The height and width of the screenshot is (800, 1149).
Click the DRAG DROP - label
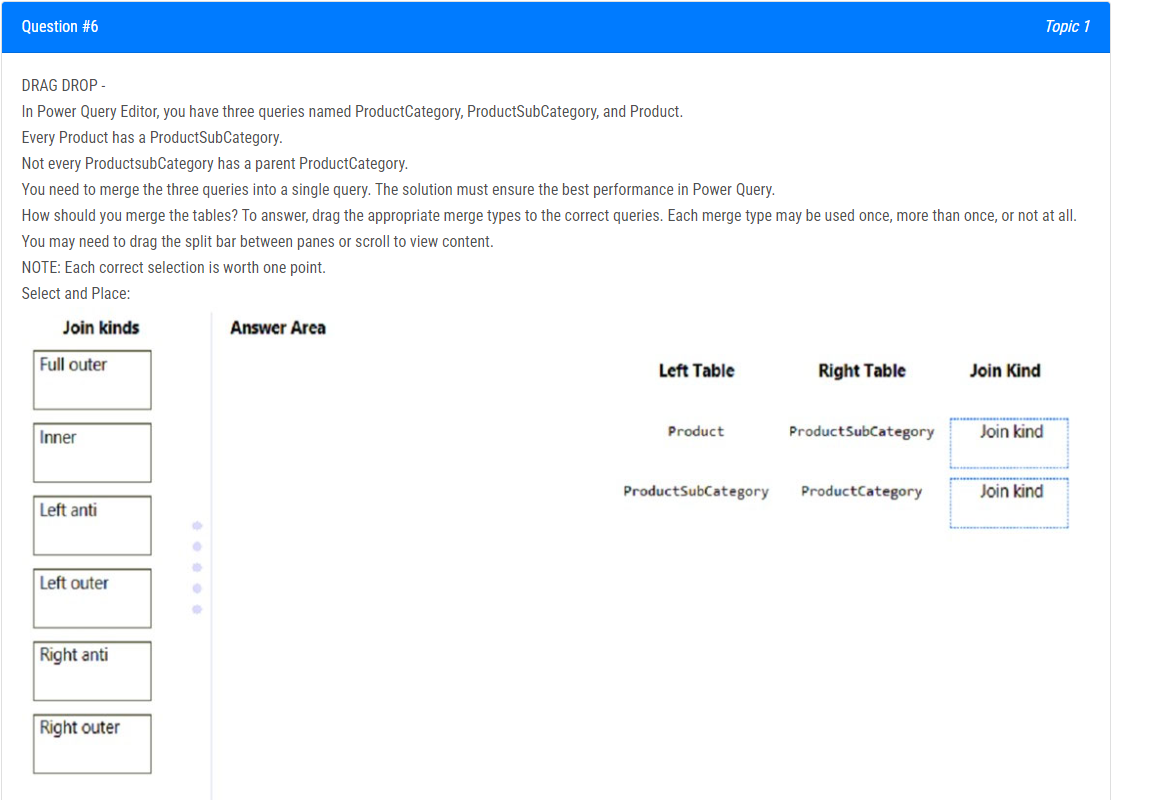coord(64,86)
